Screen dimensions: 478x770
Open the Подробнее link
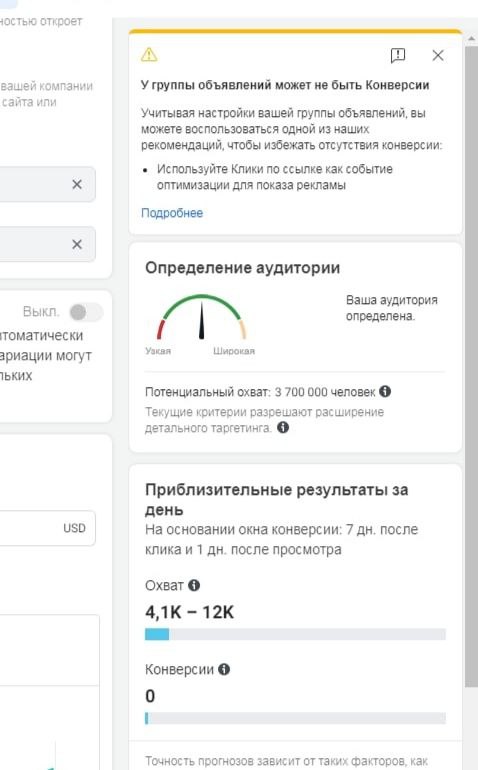pyautogui.click(x=172, y=213)
